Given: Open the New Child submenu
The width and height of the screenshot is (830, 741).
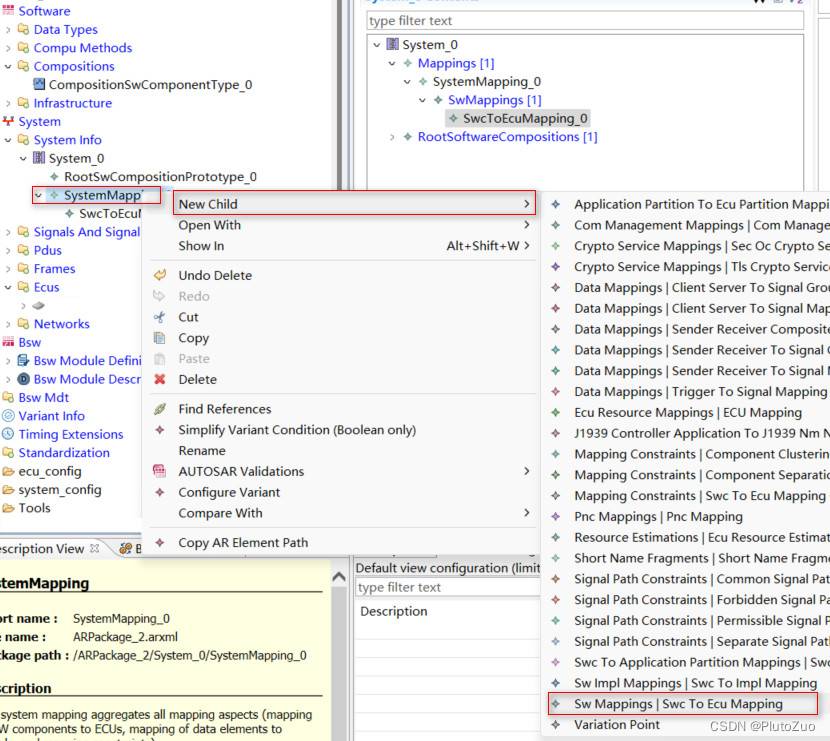Looking at the screenshot, I should 354,204.
